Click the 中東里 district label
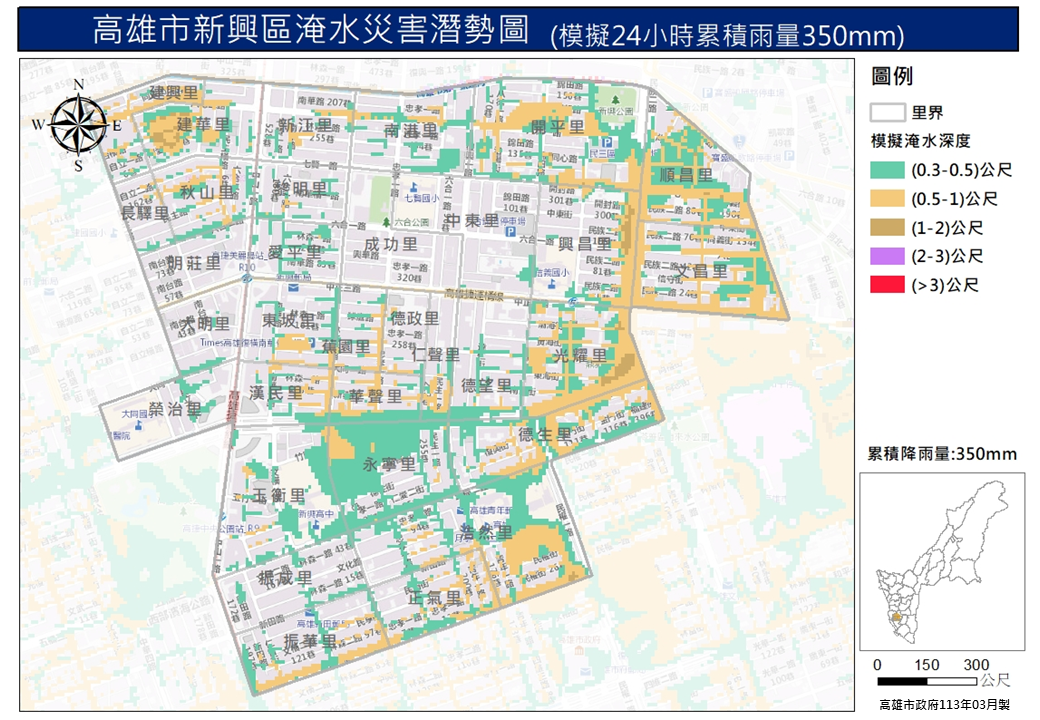1040x720 pixels. (x=472, y=220)
